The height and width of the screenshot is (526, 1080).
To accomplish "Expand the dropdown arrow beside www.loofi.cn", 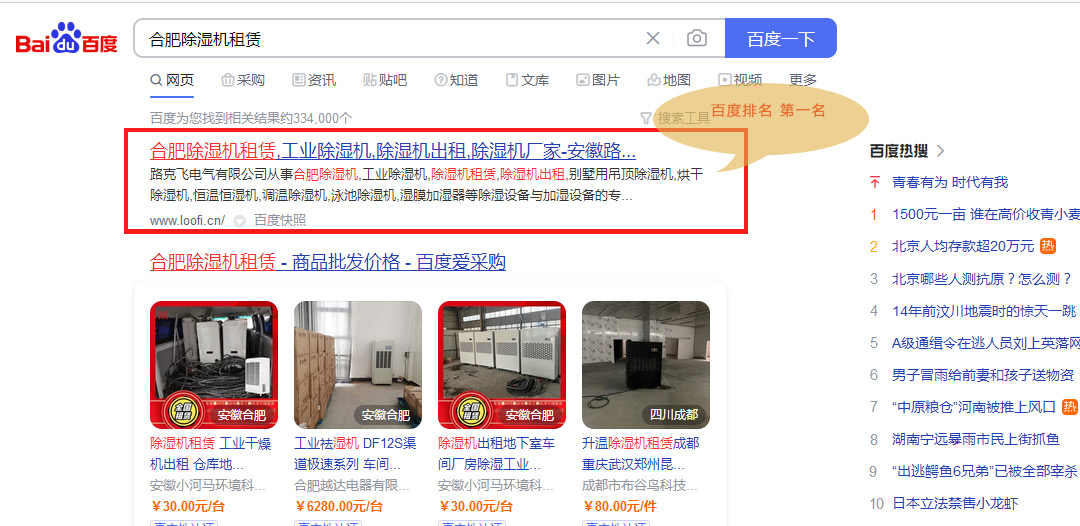I will click(240, 221).
